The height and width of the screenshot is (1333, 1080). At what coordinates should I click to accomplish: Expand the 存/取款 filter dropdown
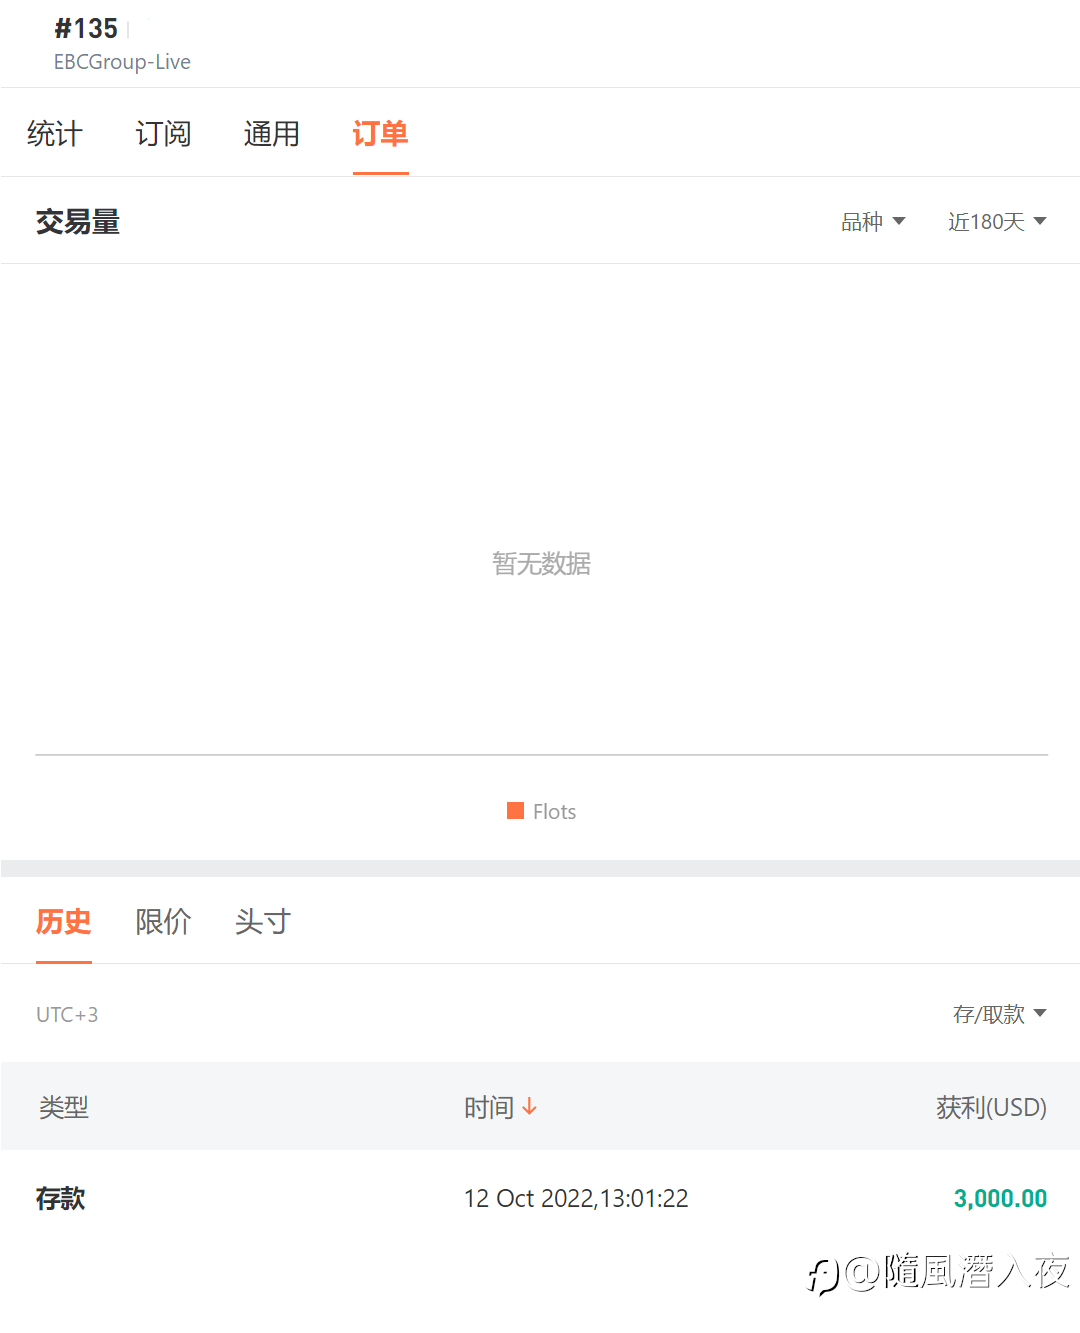(999, 1014)
